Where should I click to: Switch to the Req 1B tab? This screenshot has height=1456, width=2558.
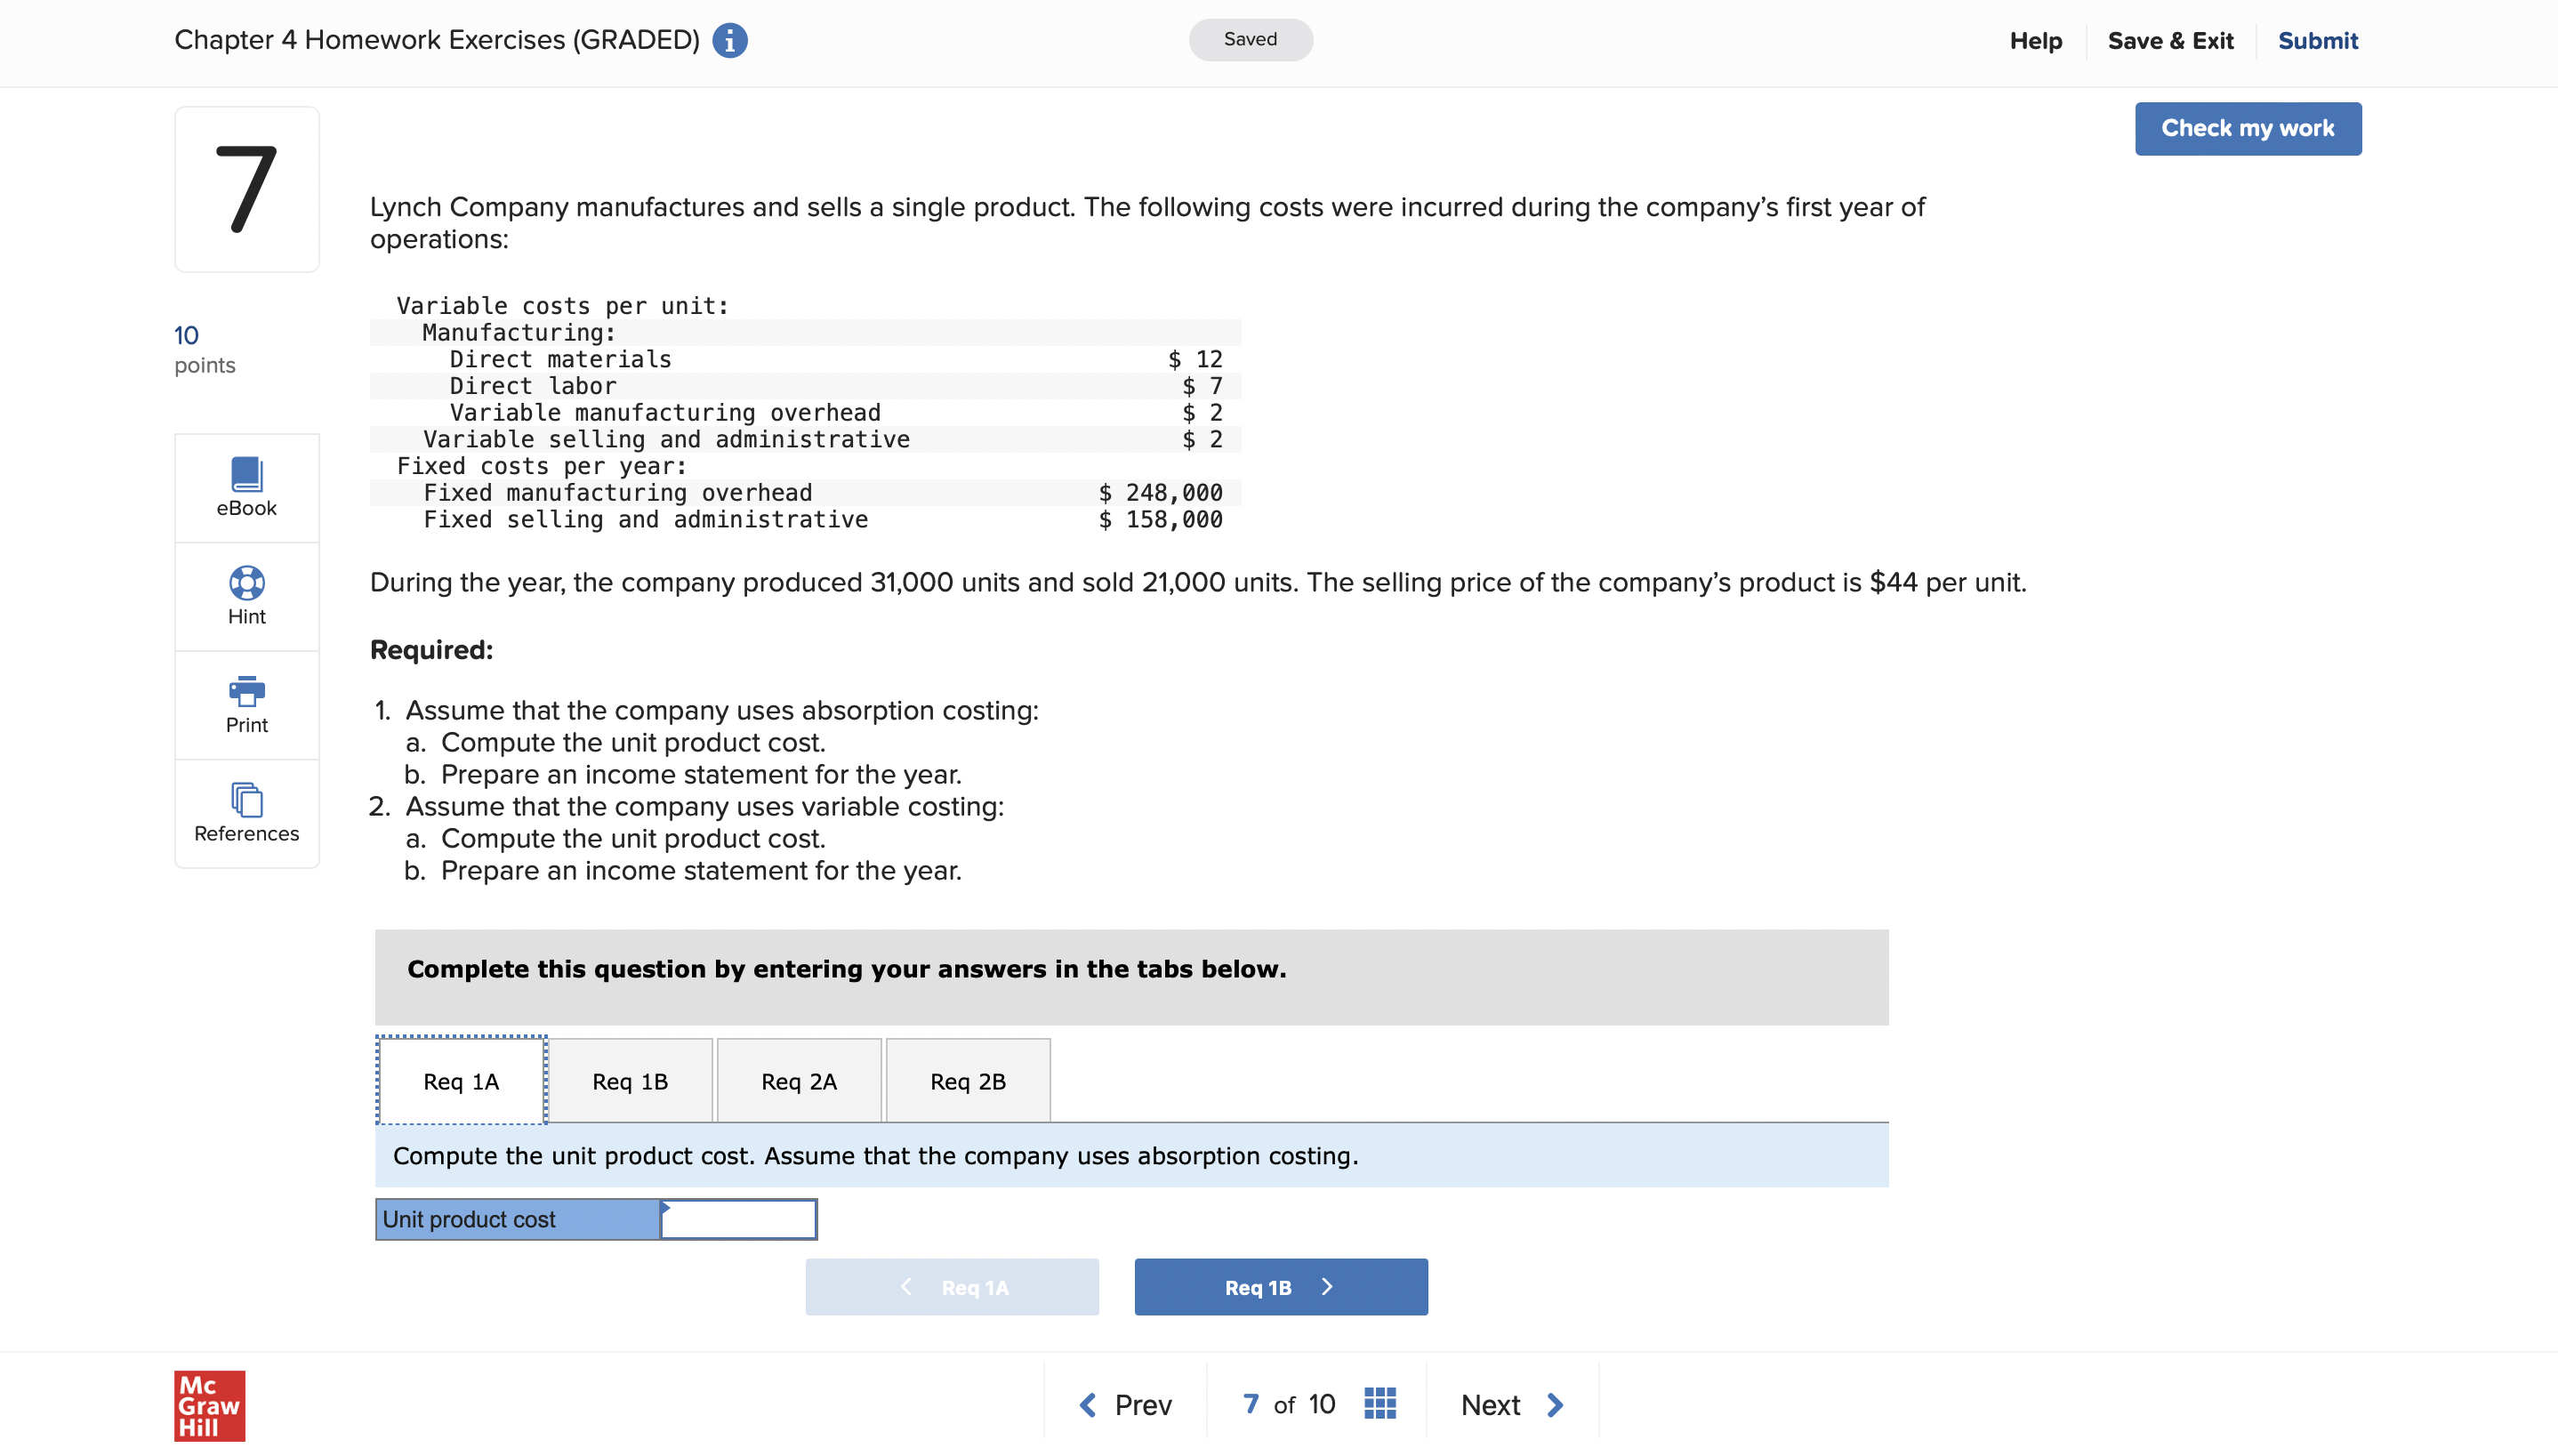[630, 1080]
